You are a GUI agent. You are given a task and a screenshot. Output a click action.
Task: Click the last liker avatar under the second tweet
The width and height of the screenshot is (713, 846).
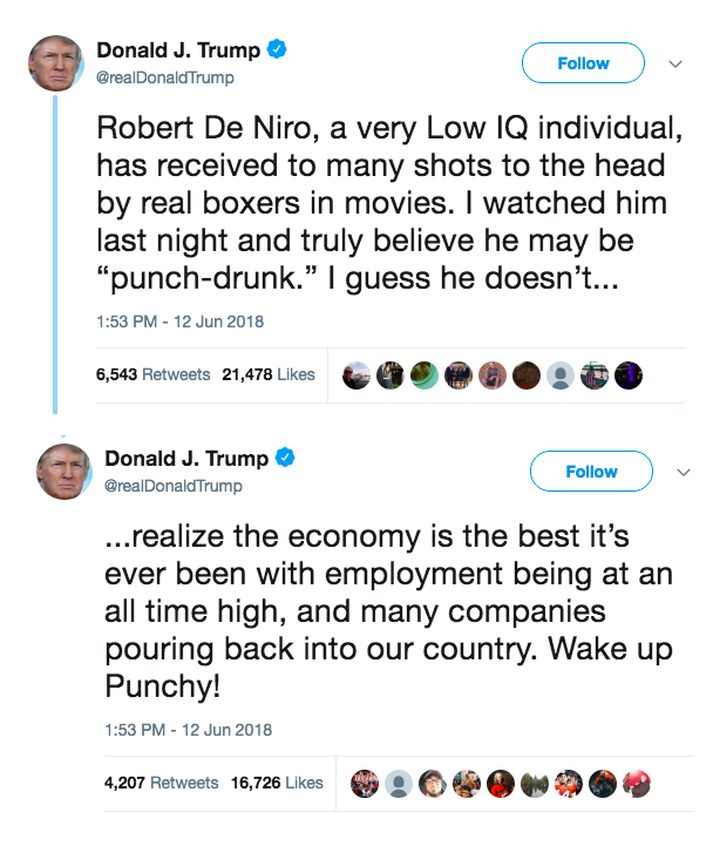point(637,784)
